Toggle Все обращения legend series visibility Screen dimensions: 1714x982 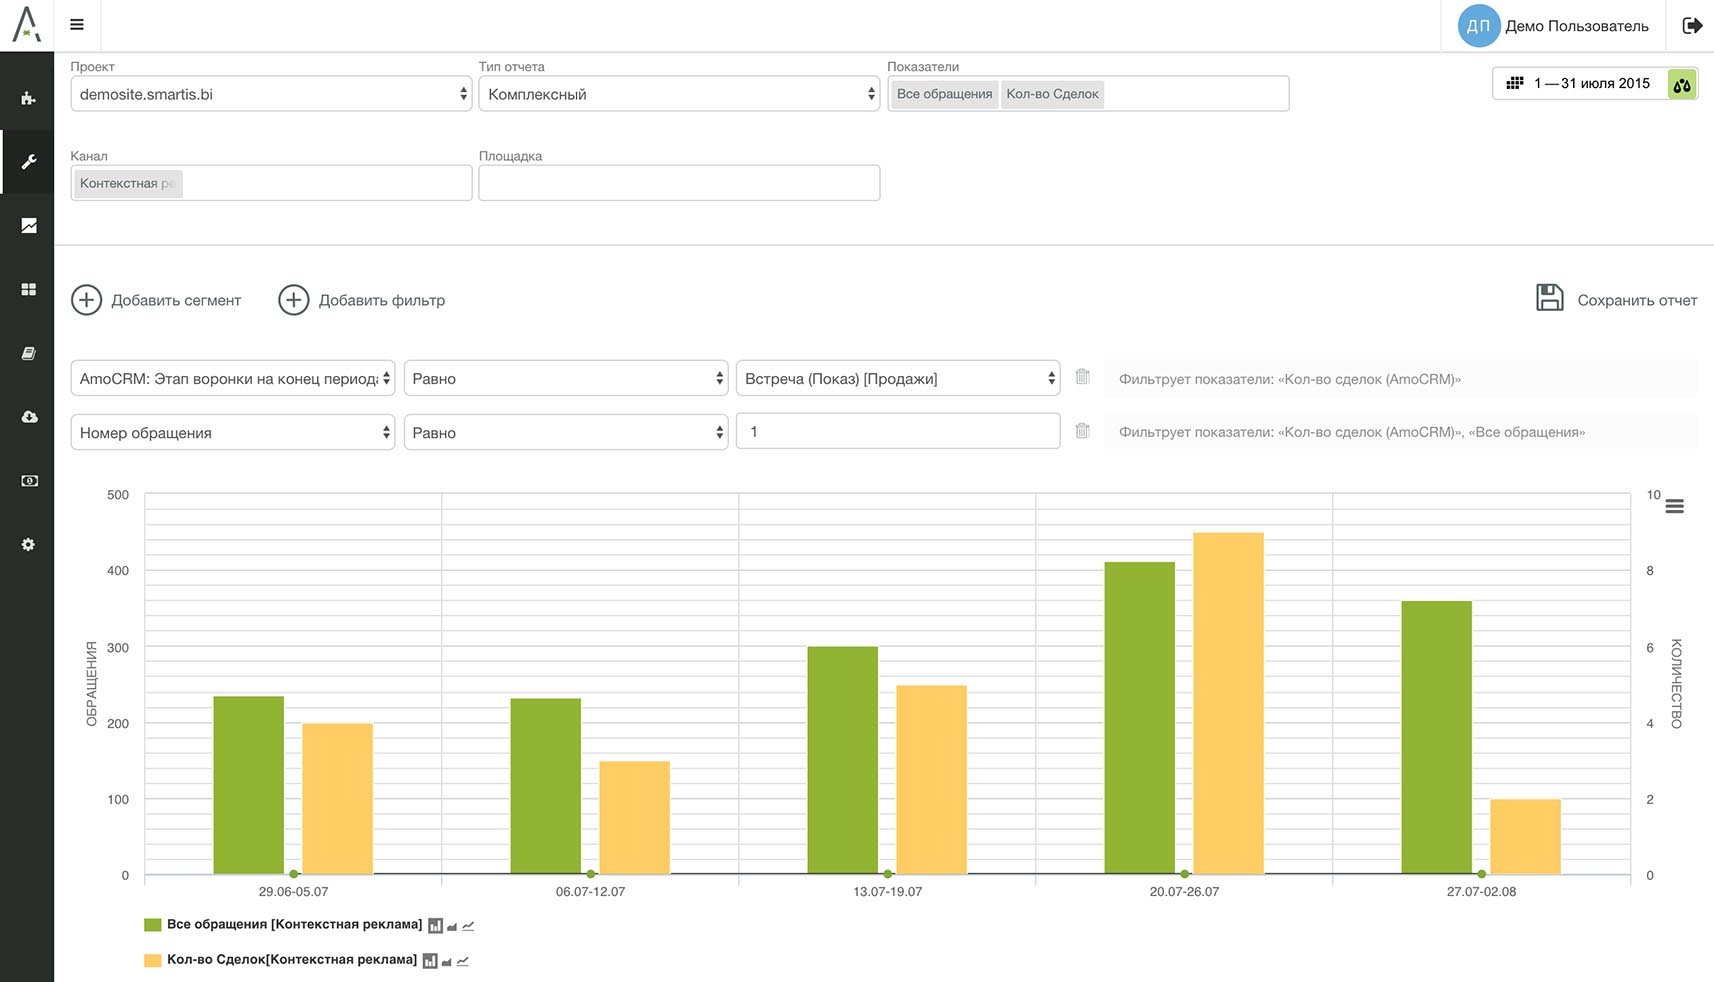(x=294, y=925)
